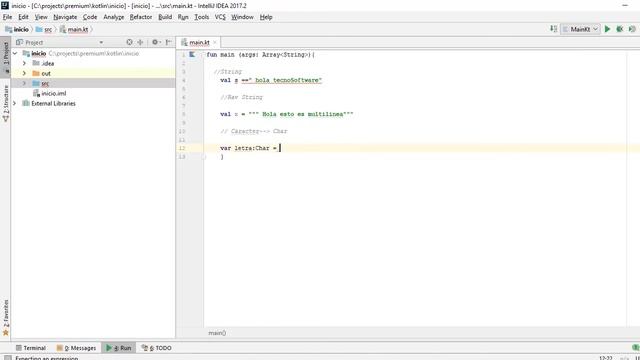Screen dimensions: 640x360
Task: Click main() in editor breadcrumb bar
Action: pyautogui.click(x=217, y=333)
